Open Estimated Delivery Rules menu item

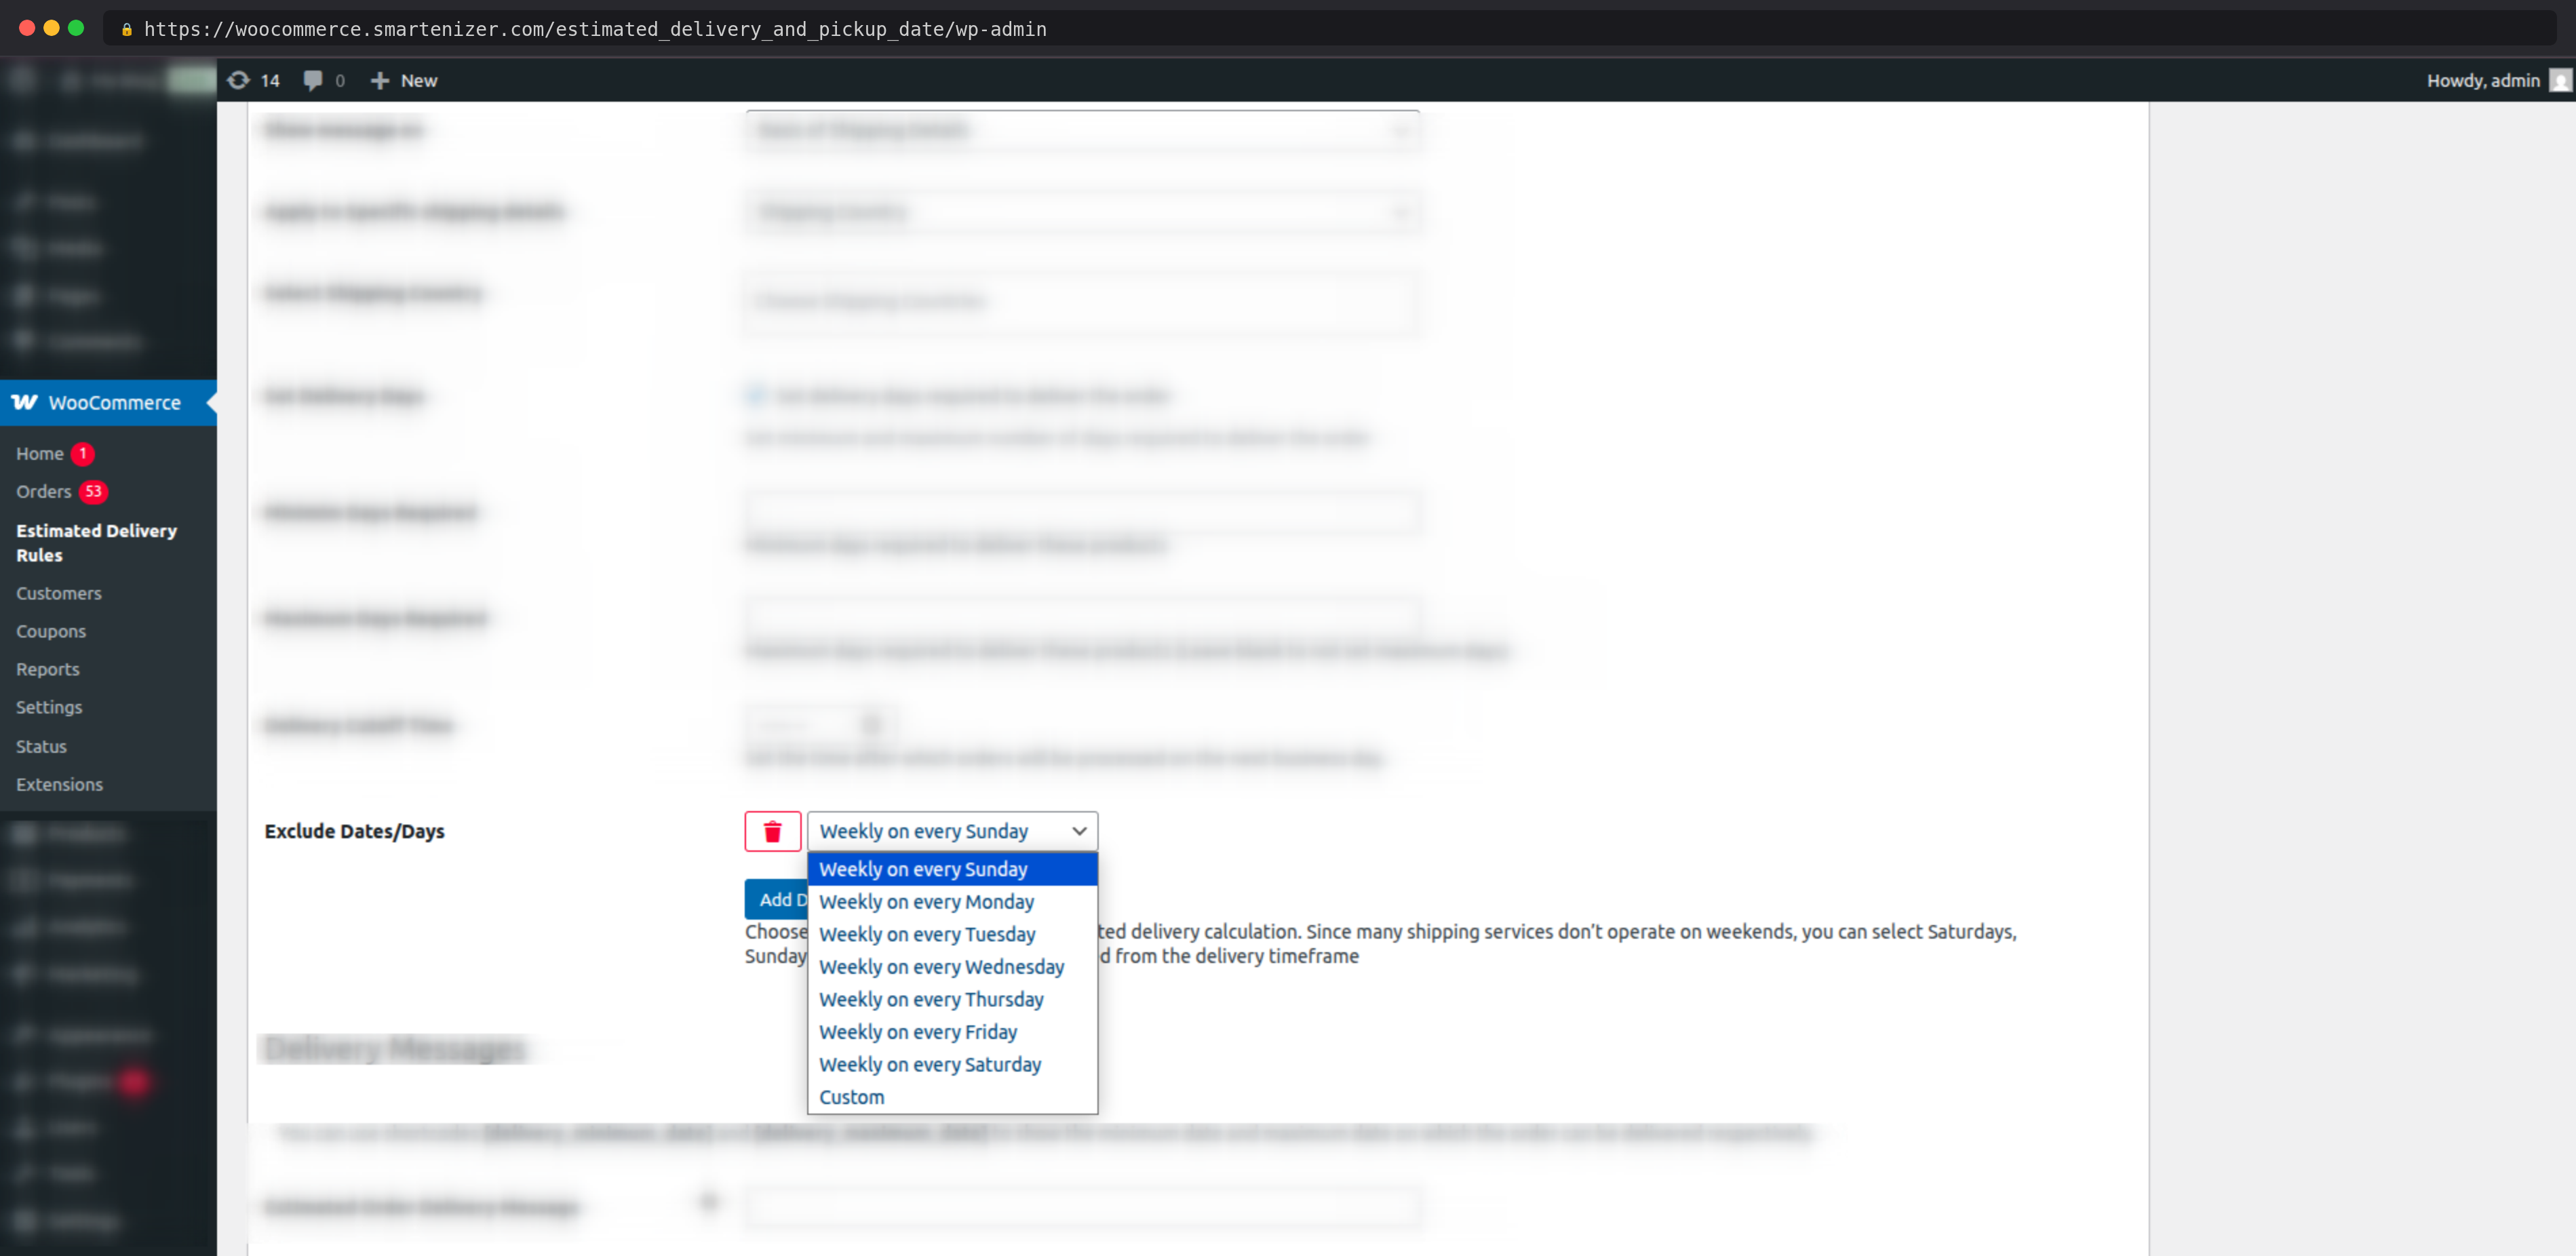[x=96, y=542]
